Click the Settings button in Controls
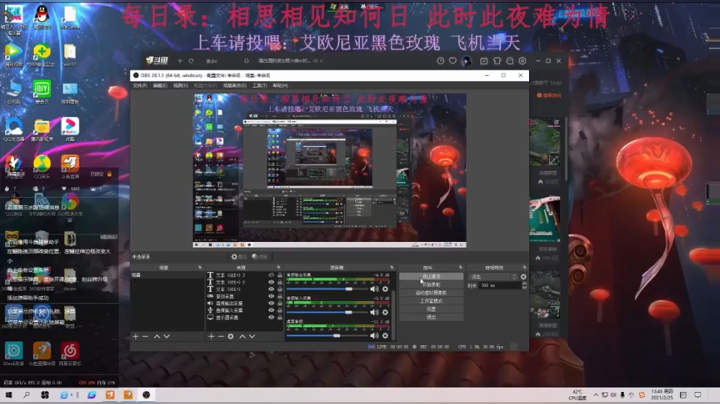The image size is (720, 404). [x=431, y=309]
